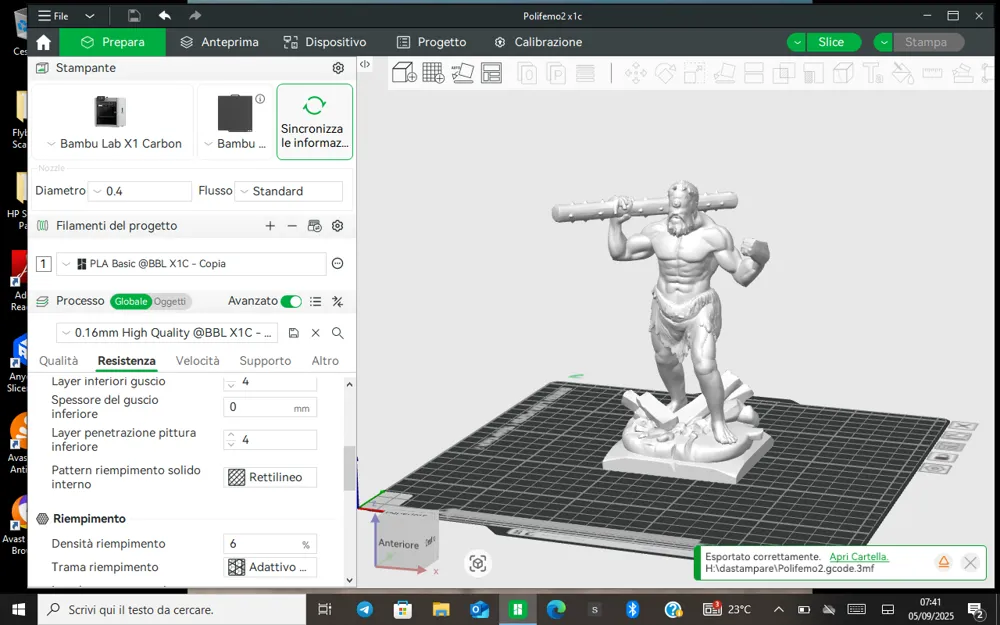Open the Apri Cartella link

tap(858, 557)
